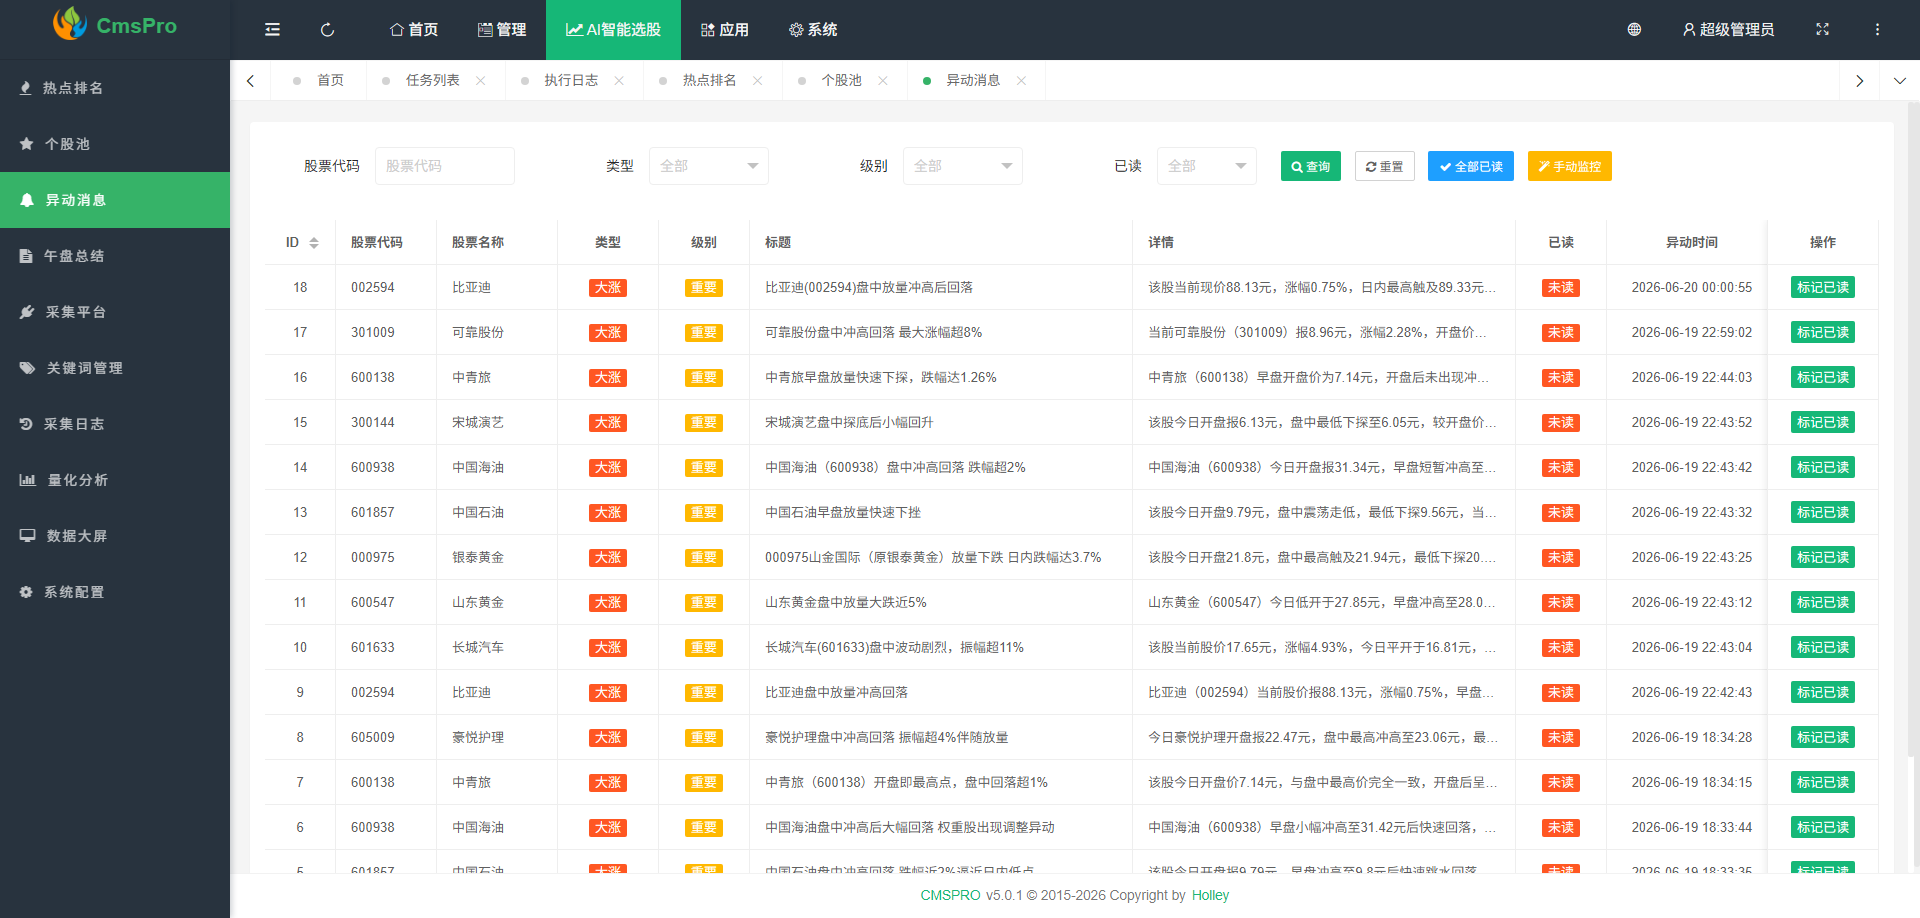Select AI智能选股 in top navigation
1920x918 pixels.
click(x=613, y=30)
